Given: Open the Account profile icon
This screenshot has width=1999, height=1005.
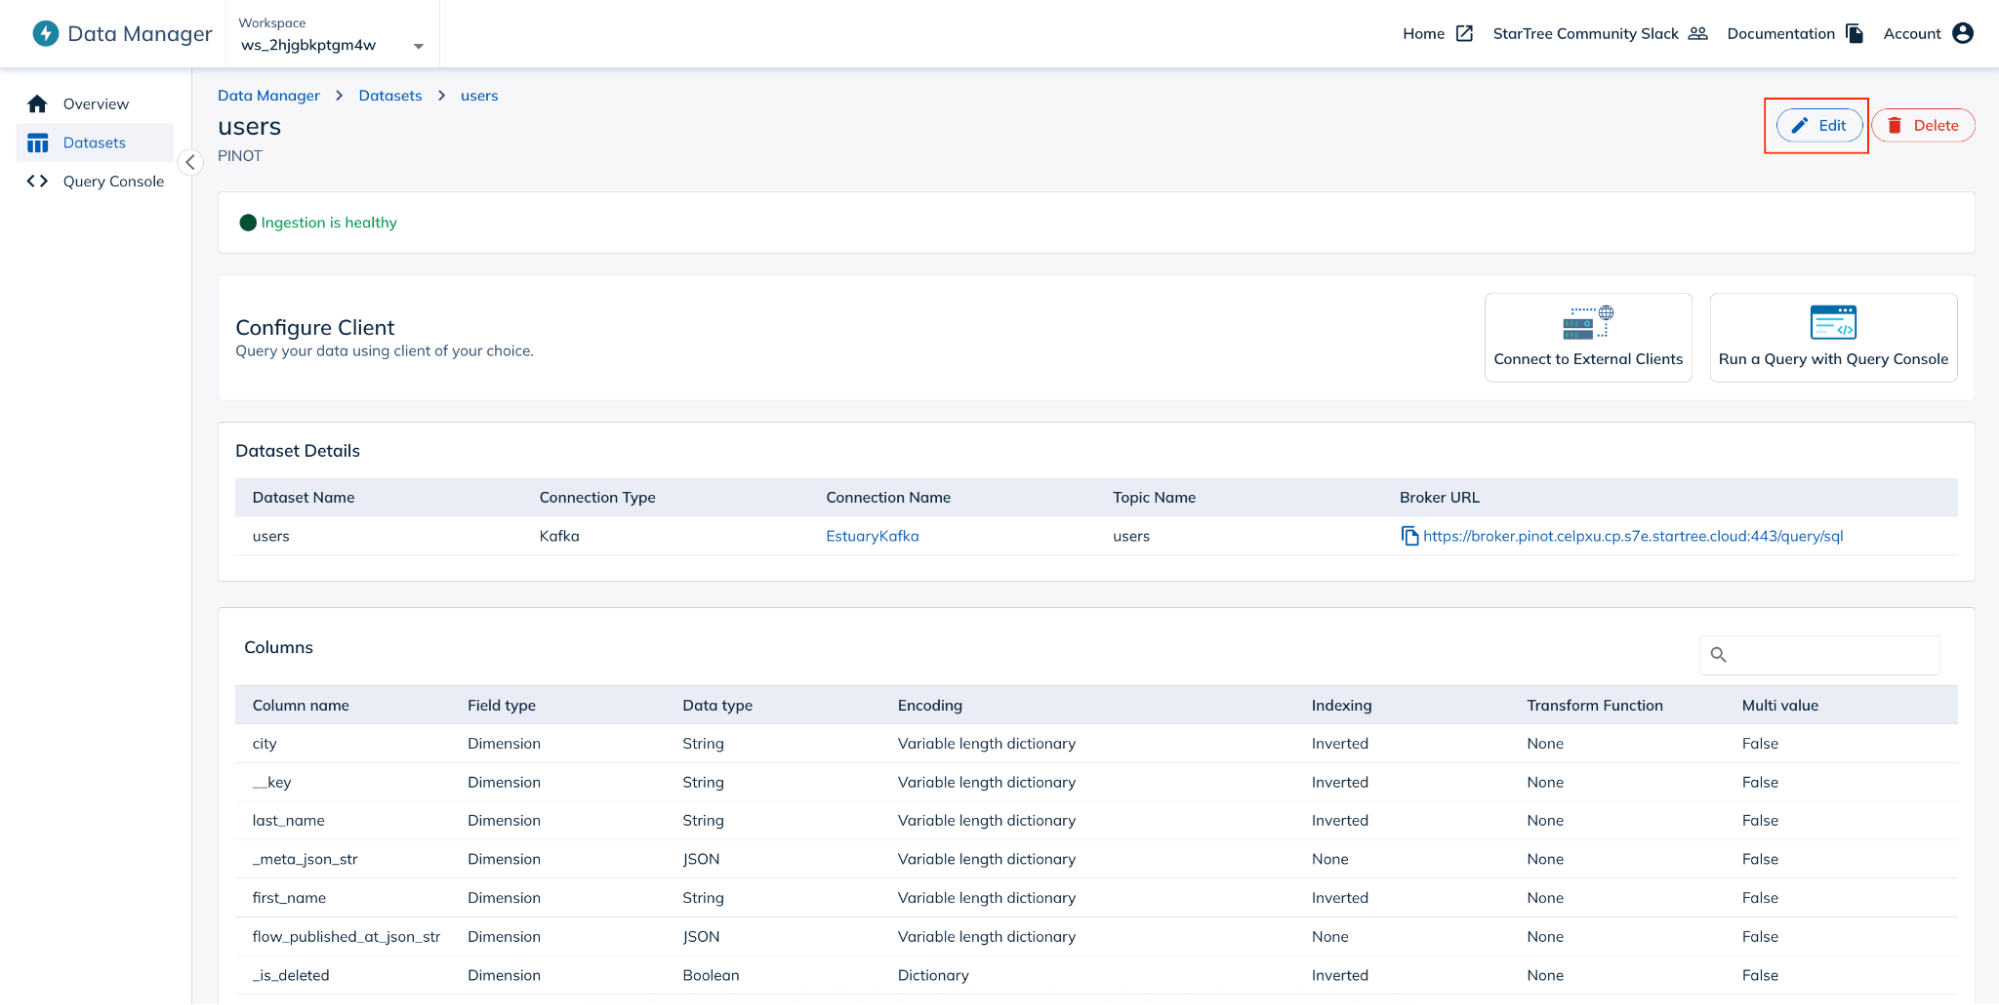Looking at the screenshot, I should 1963,33.
